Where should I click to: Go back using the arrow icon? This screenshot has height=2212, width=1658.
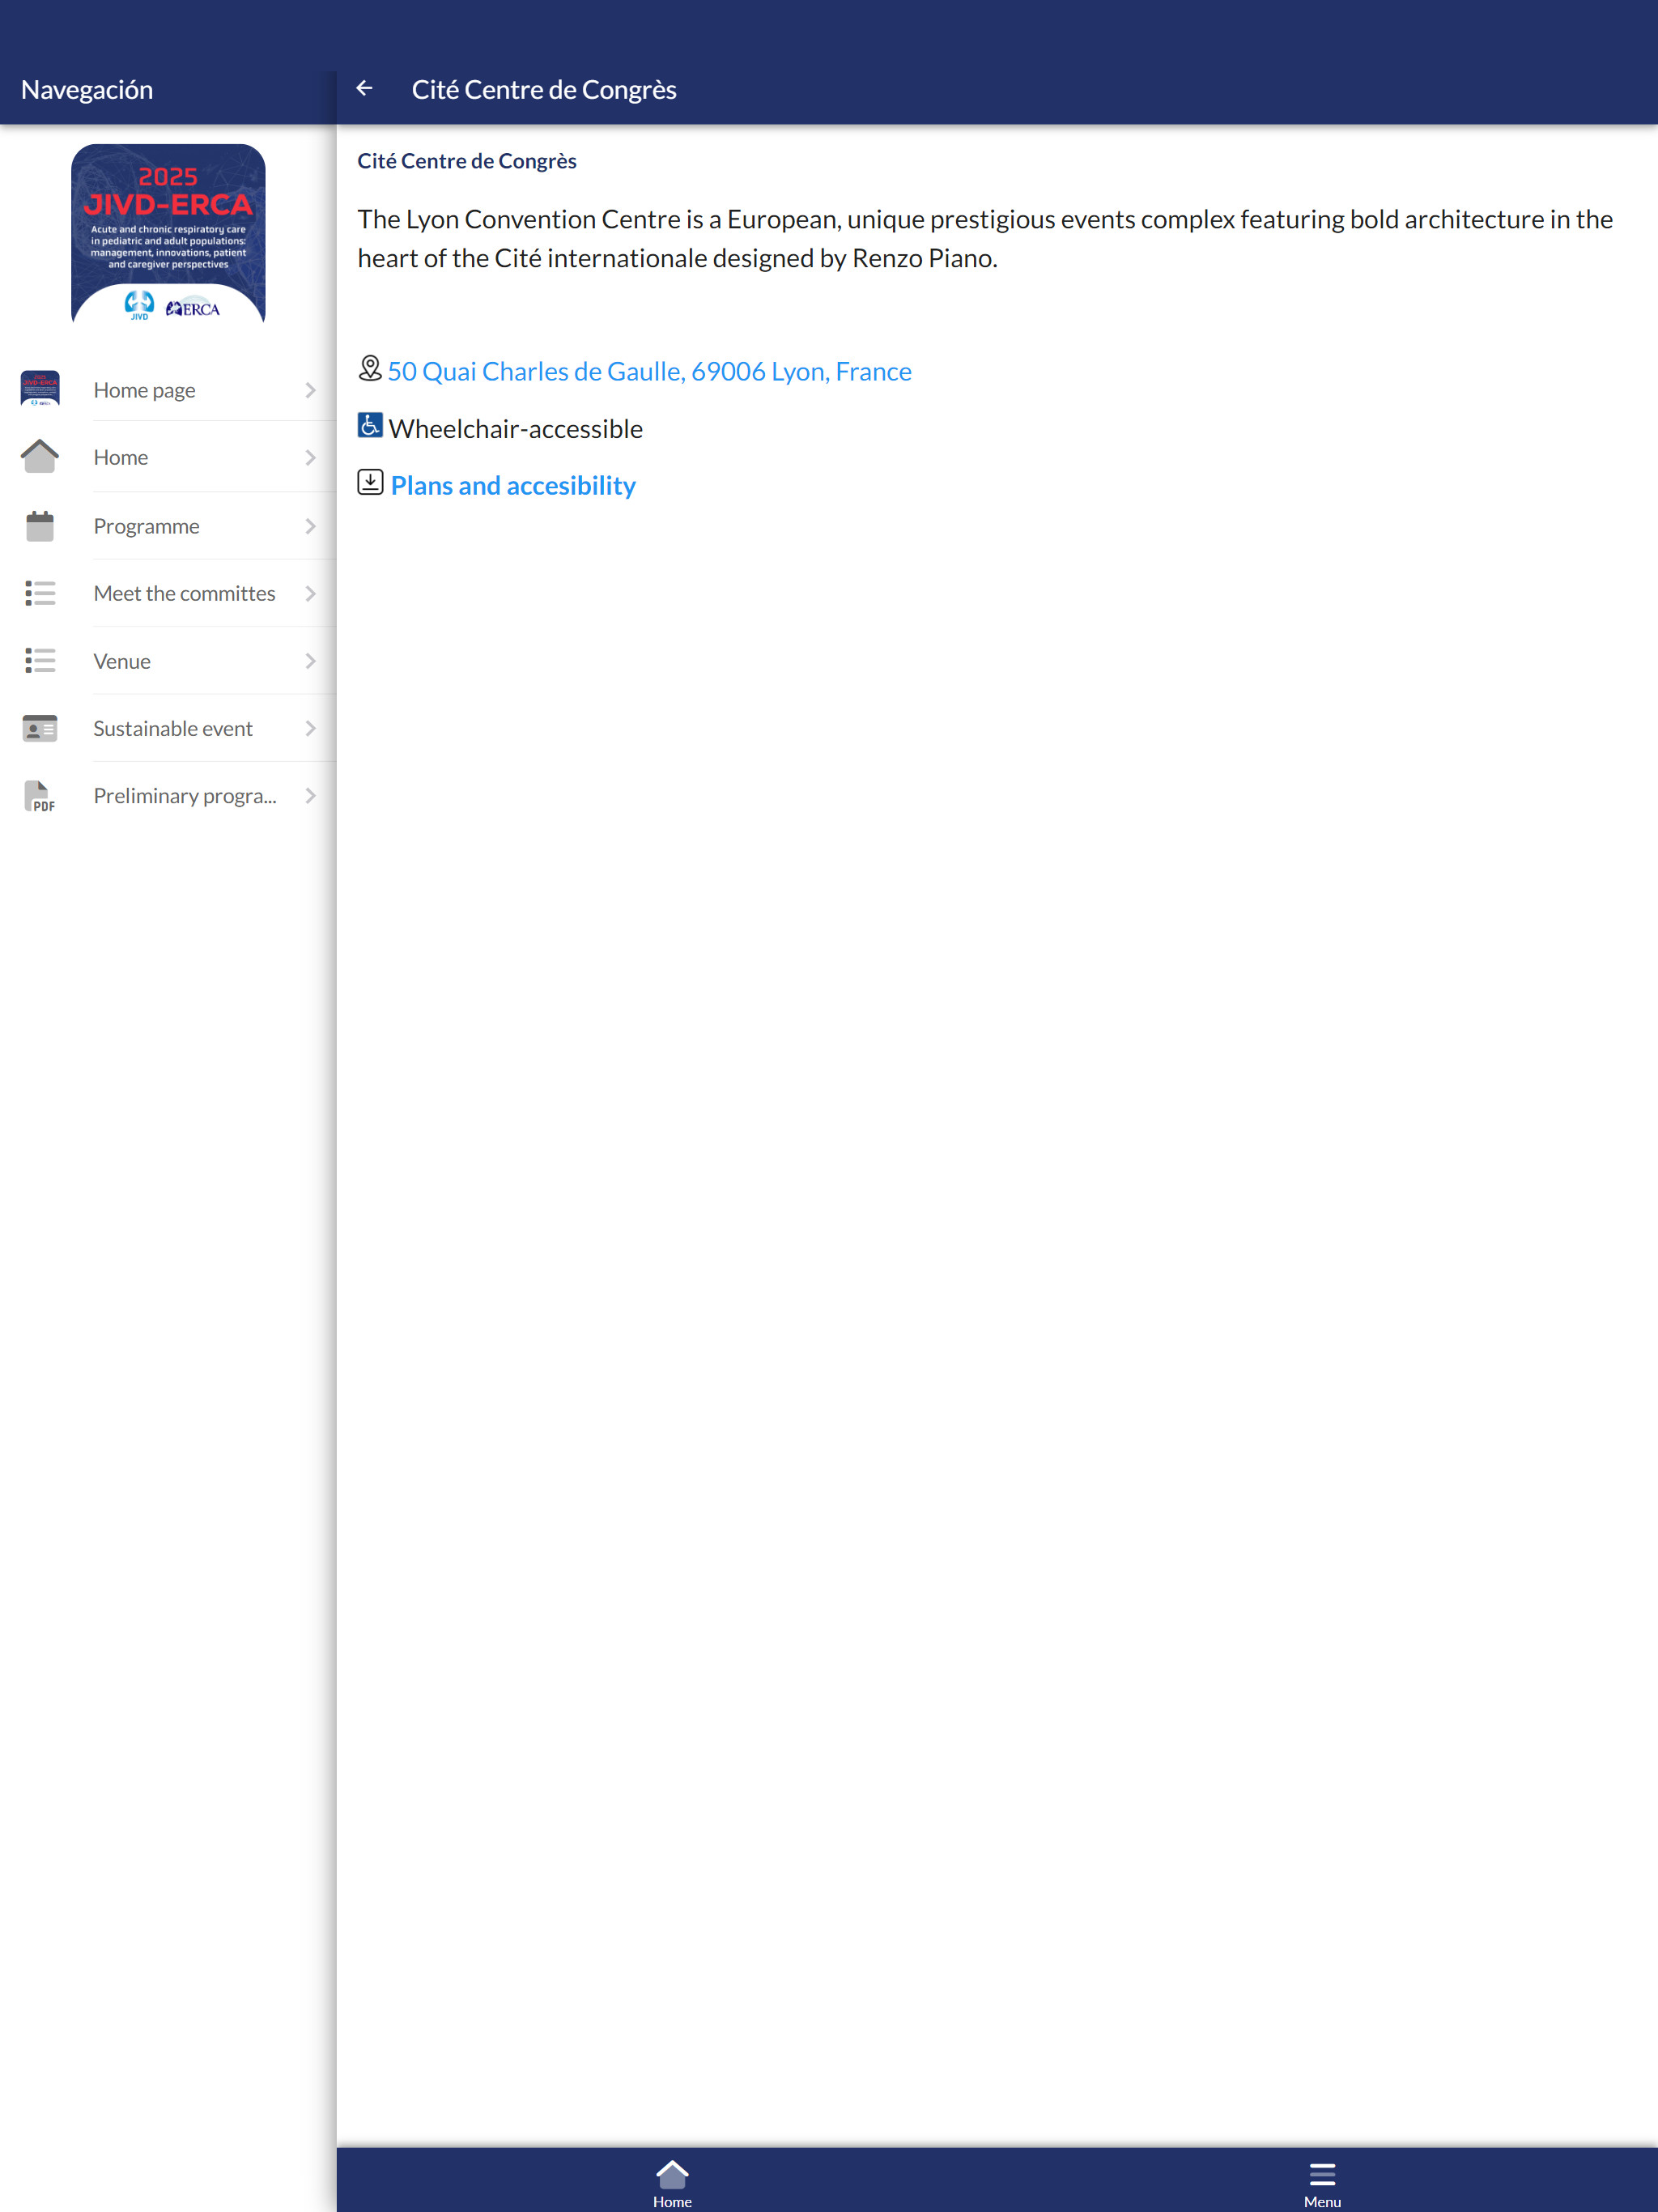point(365,89)
